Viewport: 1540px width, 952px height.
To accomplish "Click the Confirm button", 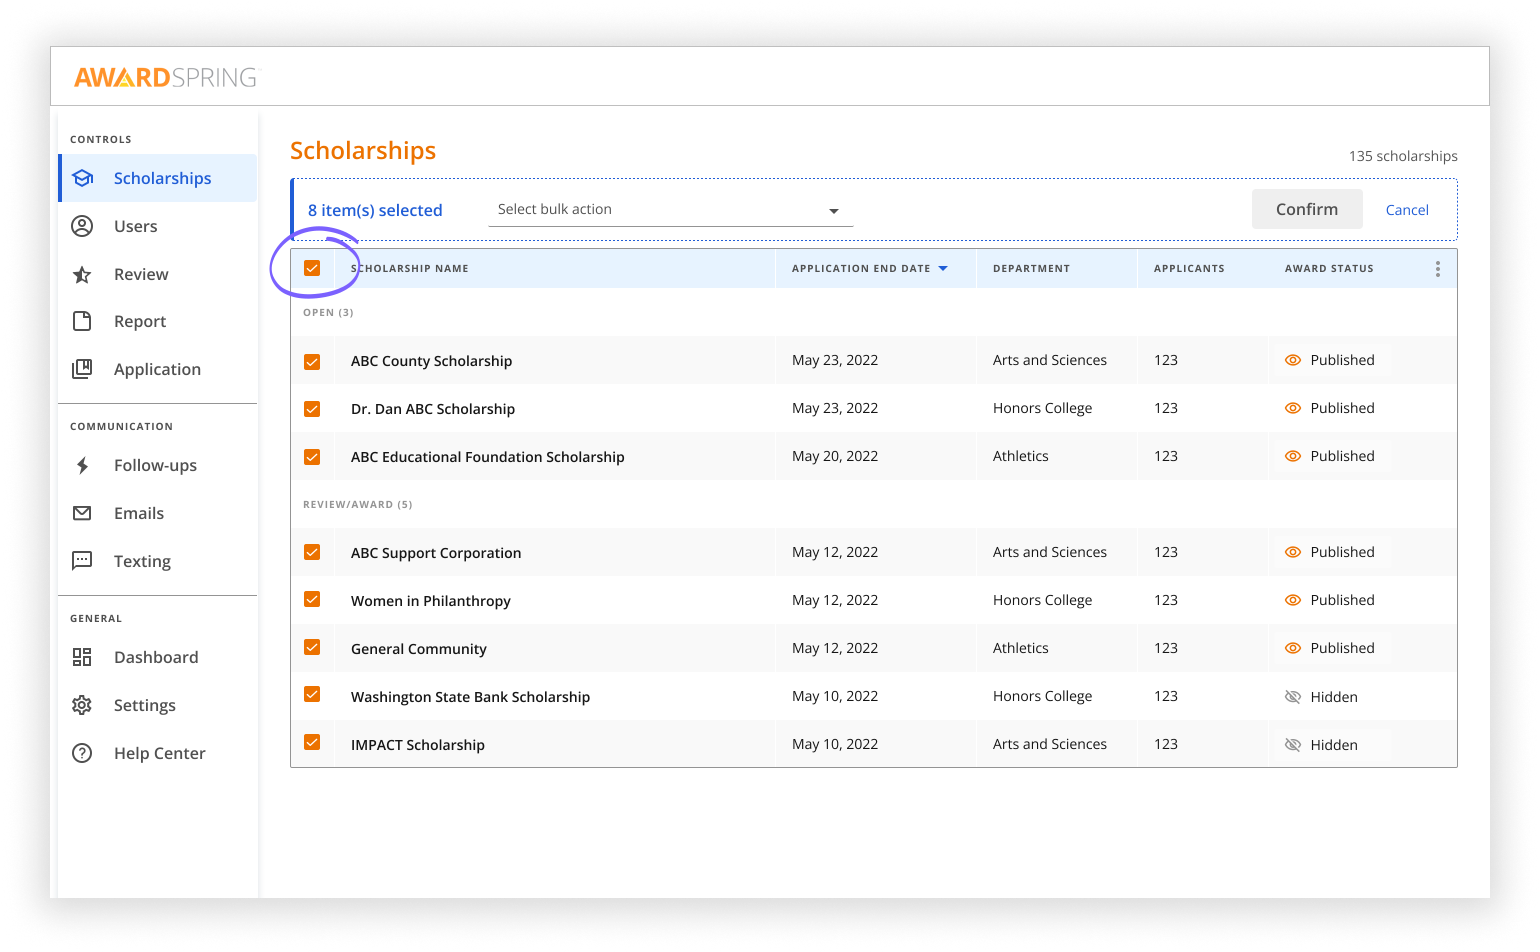I will [x=1307, y=209].
